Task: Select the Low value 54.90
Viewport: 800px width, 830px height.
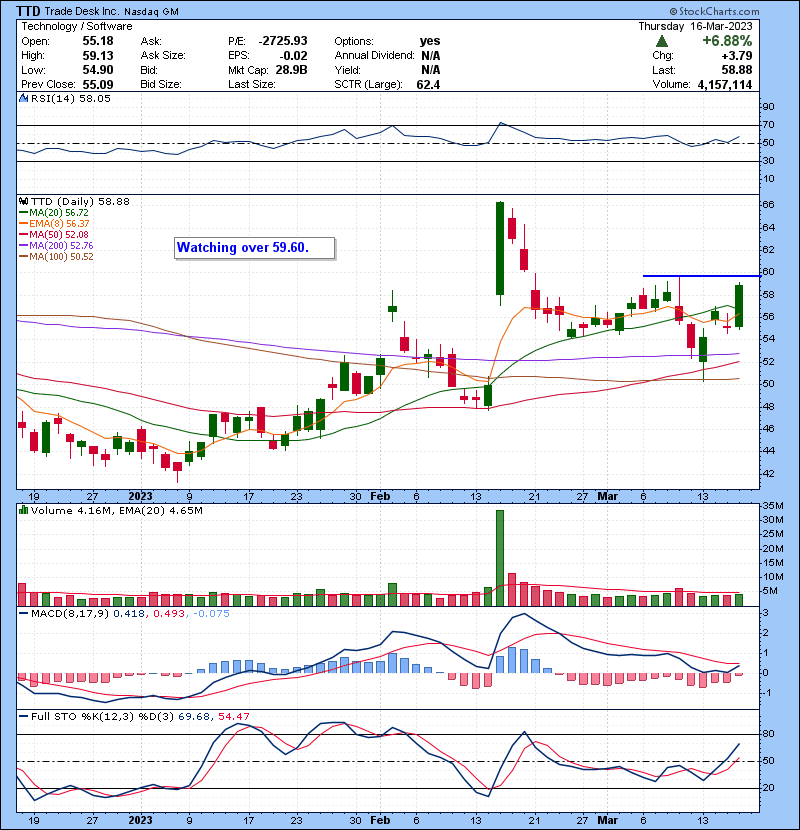Action: coord(98,70)
